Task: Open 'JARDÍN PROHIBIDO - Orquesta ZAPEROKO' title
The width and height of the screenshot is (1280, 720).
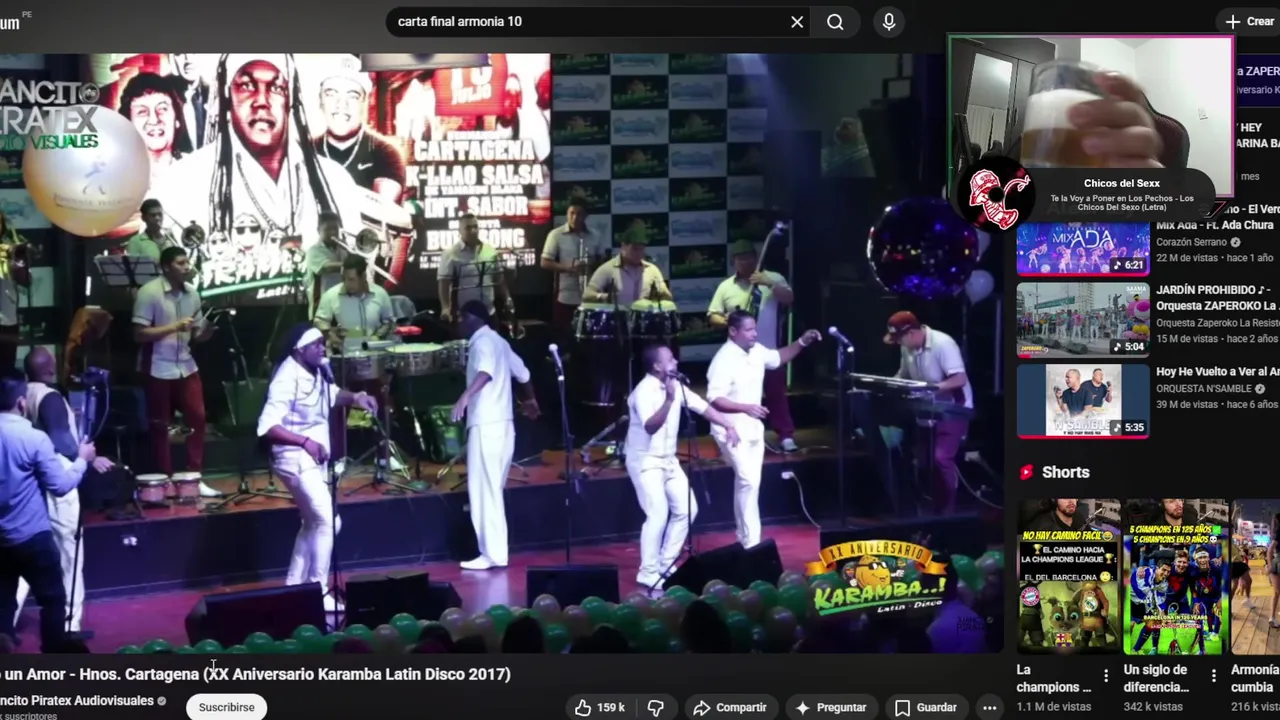Action: (x=1217, y=298)
